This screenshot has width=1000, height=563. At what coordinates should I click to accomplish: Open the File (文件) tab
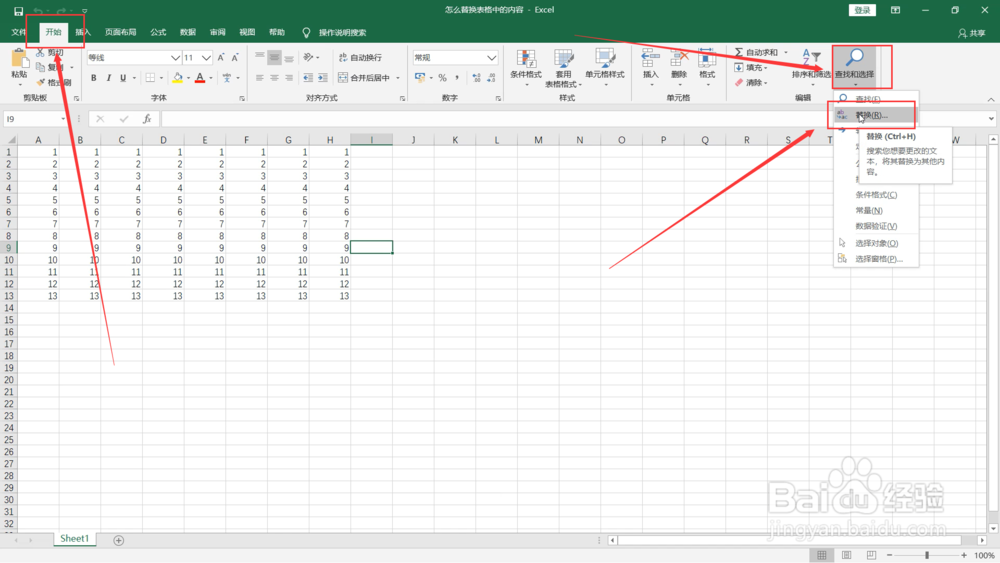(18, 33)
